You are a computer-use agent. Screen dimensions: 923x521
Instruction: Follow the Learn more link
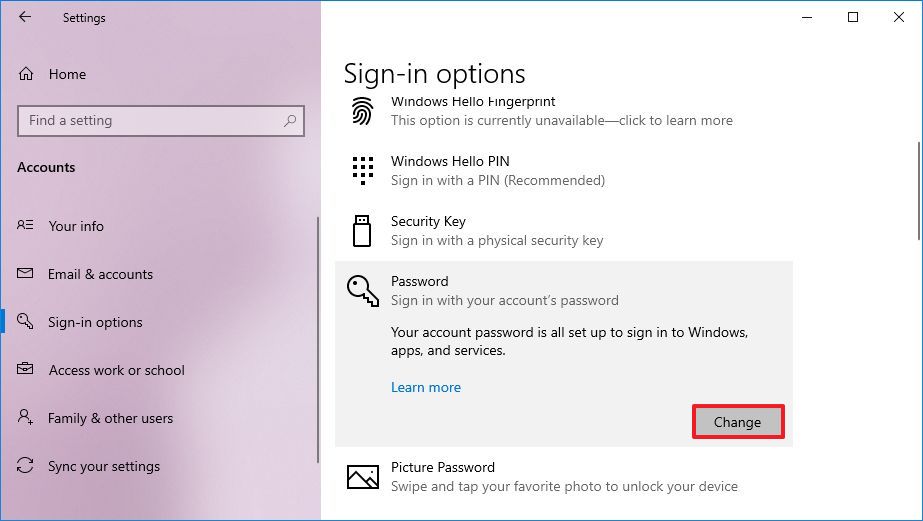tap(426, 387)
